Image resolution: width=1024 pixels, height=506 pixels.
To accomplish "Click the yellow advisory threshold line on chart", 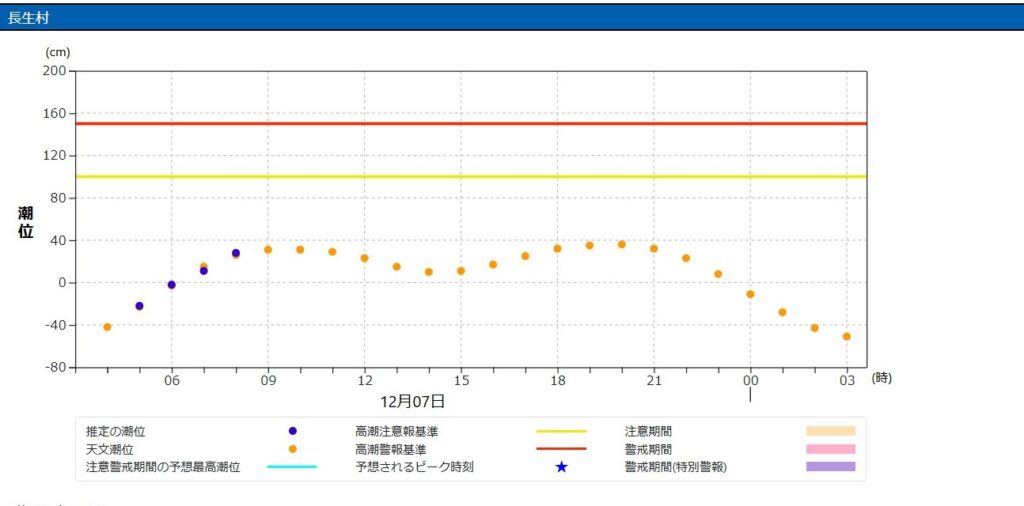I will 471,176.
